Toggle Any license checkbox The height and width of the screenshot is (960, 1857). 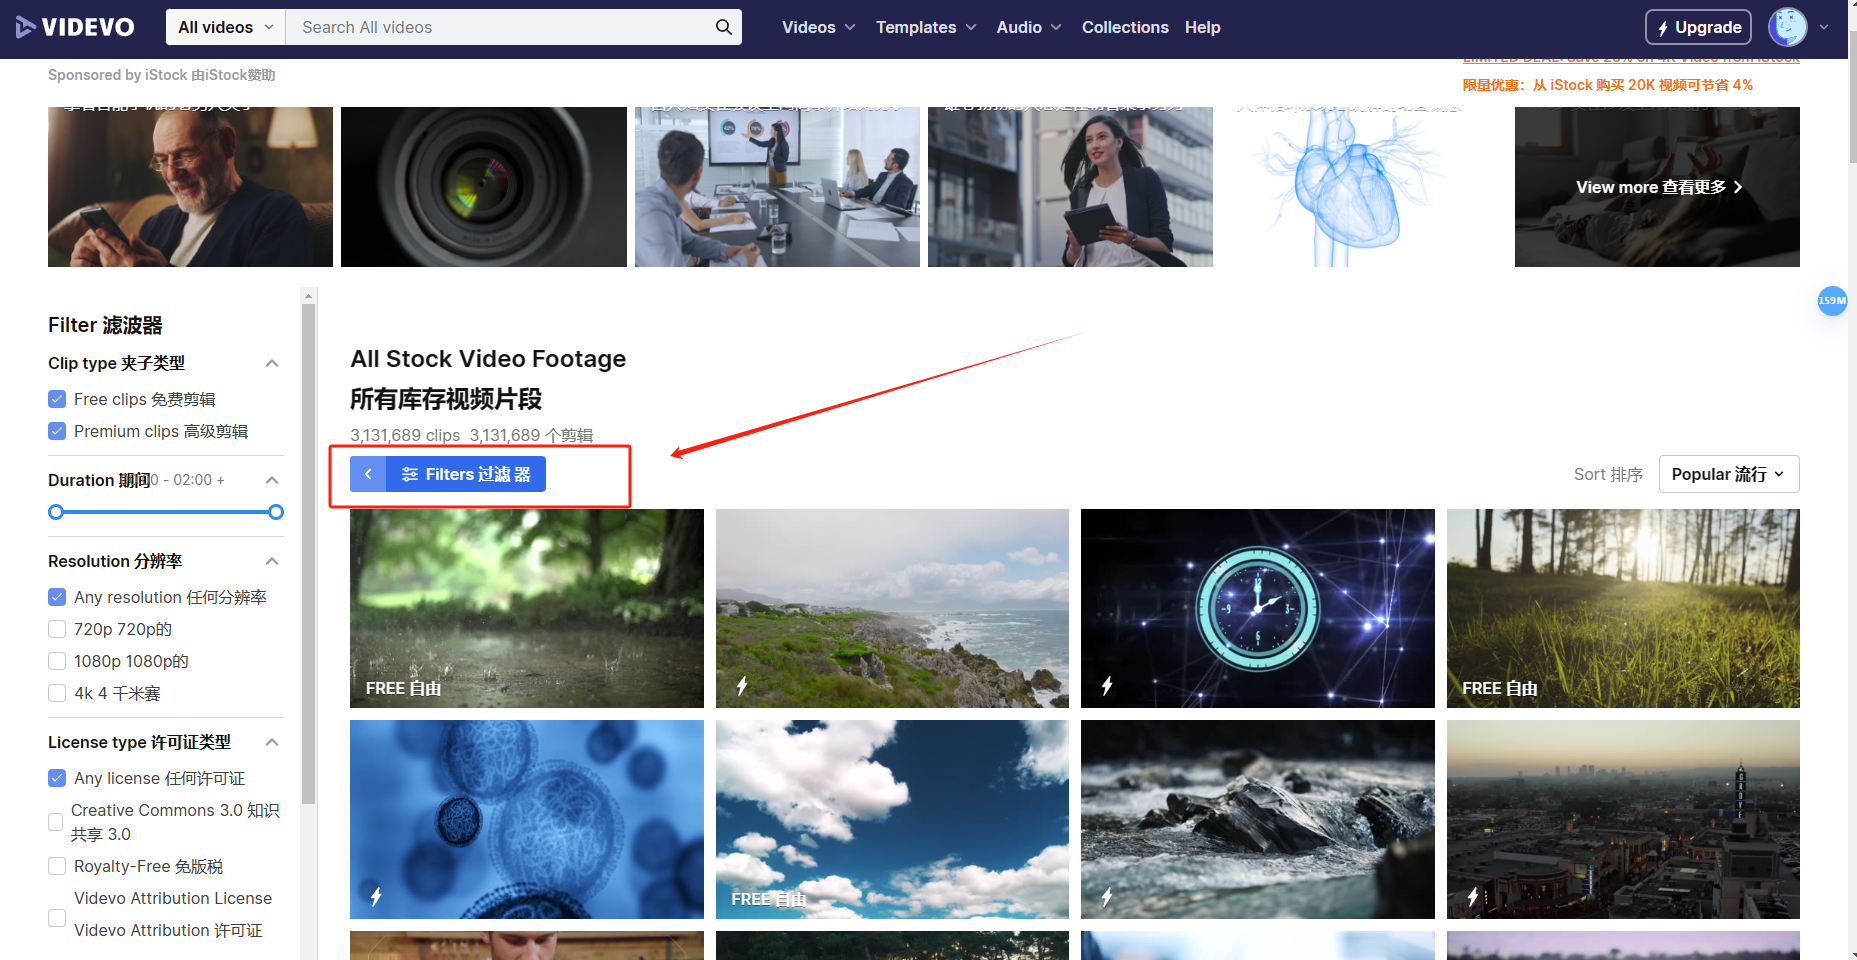pos(57,778)
